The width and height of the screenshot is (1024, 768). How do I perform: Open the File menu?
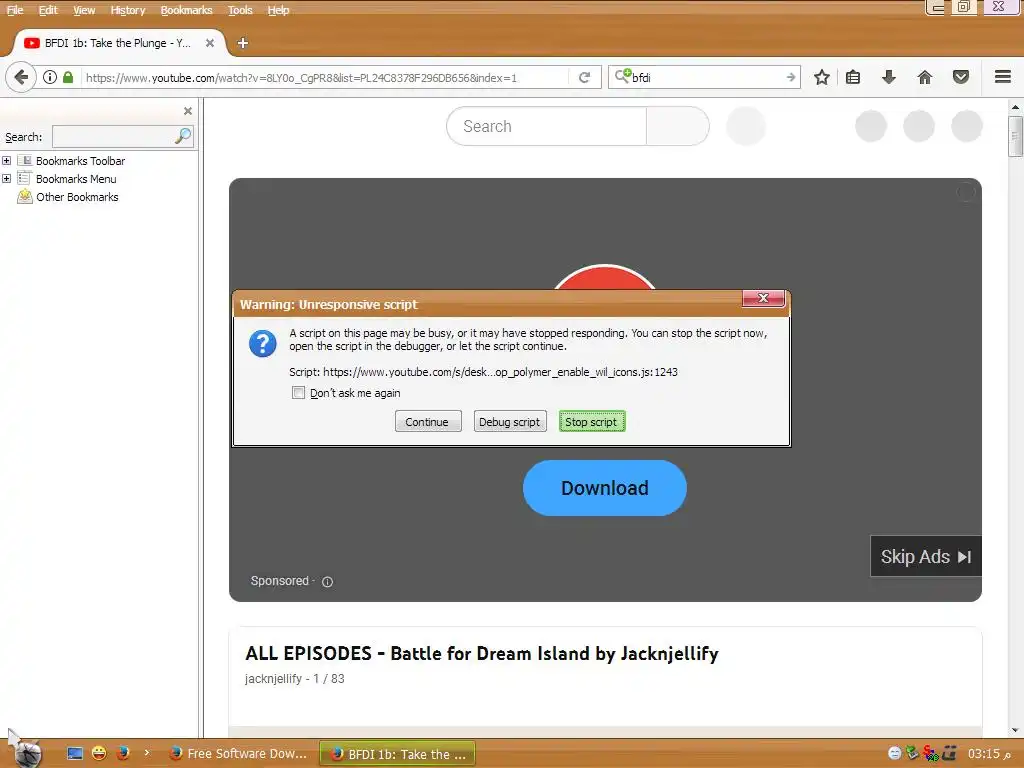[x=15, y=10]
